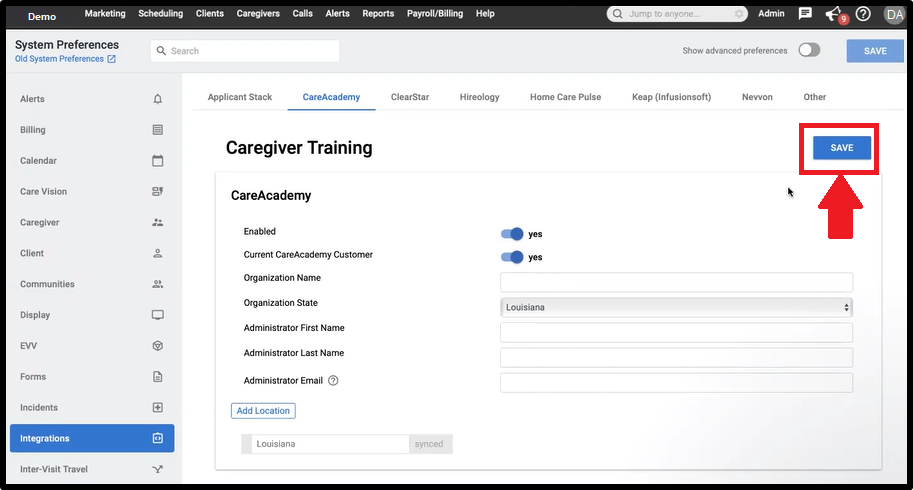Click into the preferences Search field
The width and height of the screenshot is (913, 490).
point(245,51)
